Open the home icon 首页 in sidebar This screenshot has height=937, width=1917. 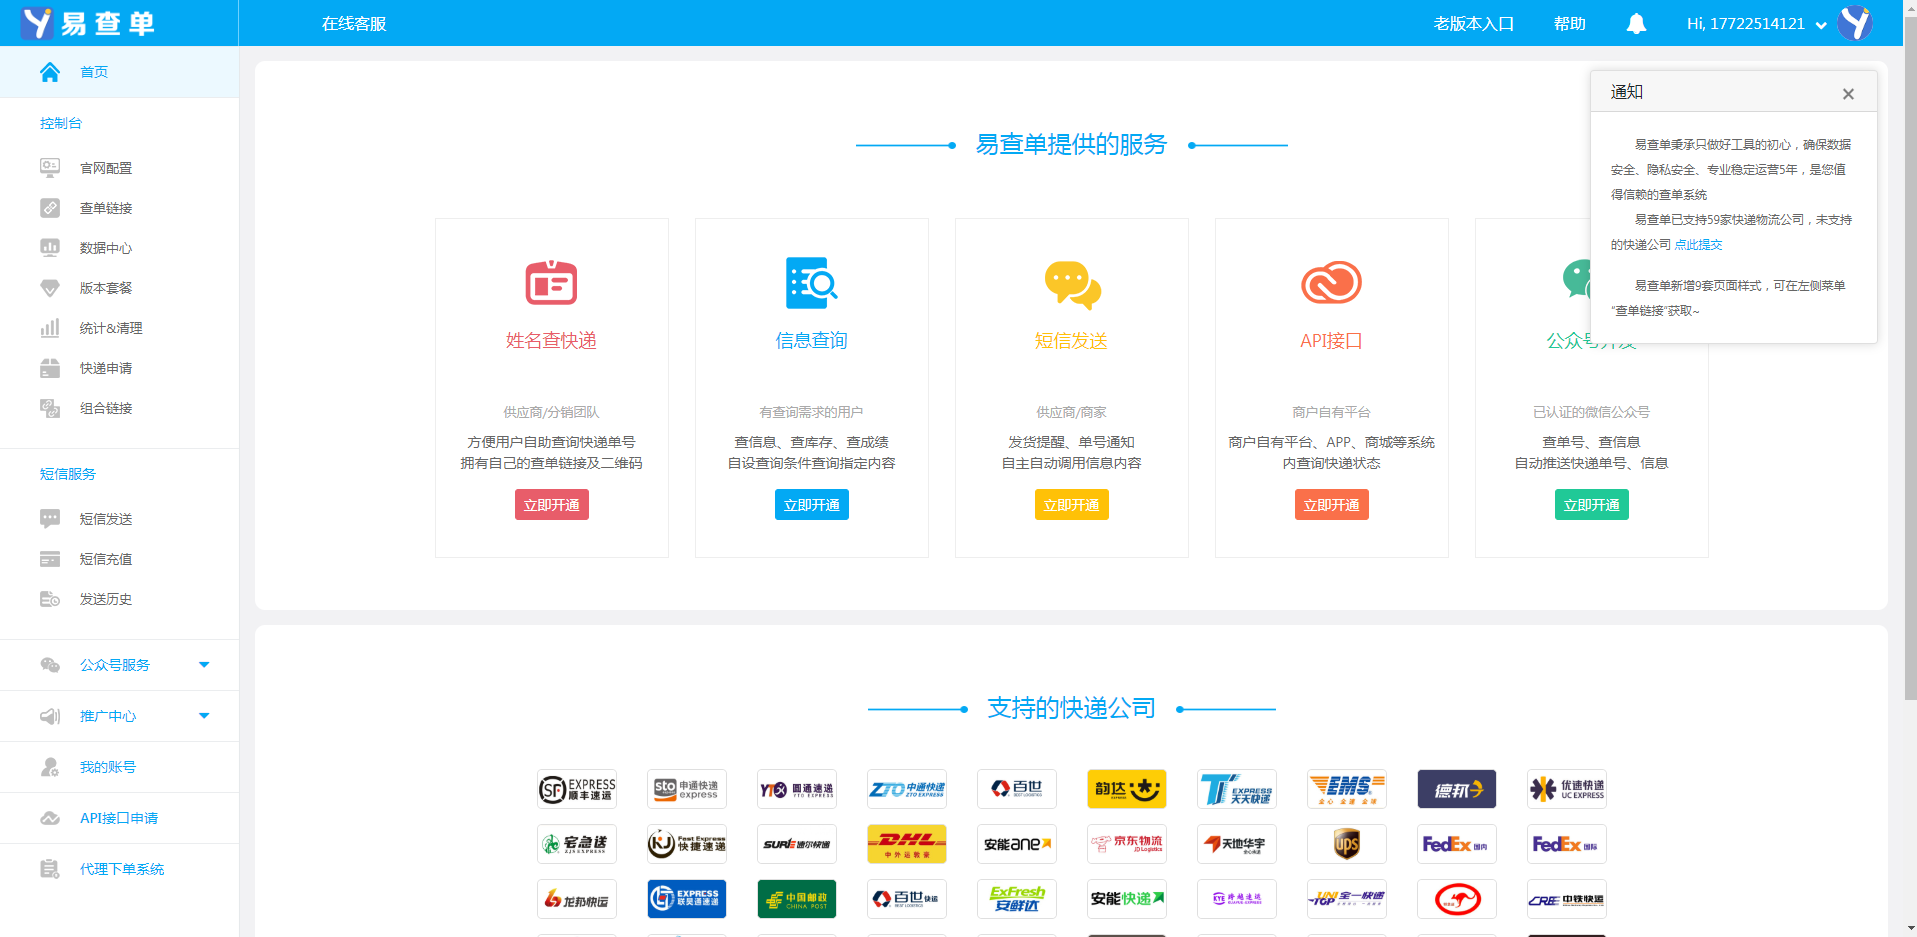tap(50, 72)
